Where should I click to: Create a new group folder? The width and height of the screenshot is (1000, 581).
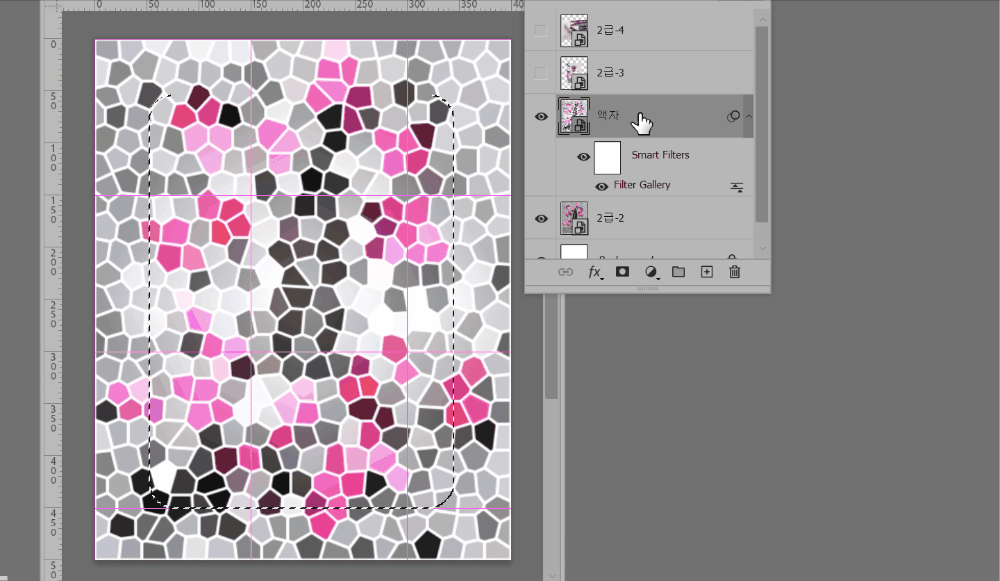pyautogui.click(x=679, y=272)
